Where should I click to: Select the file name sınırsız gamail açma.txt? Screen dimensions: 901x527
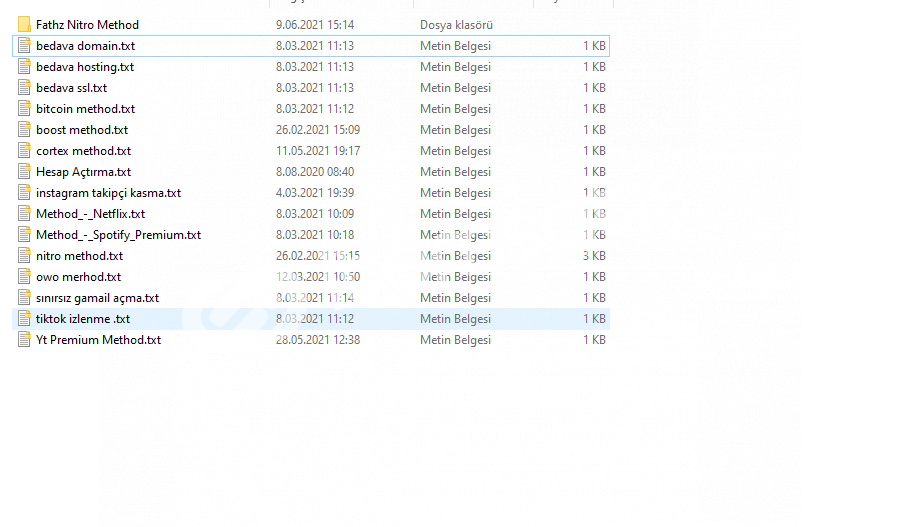98,298
